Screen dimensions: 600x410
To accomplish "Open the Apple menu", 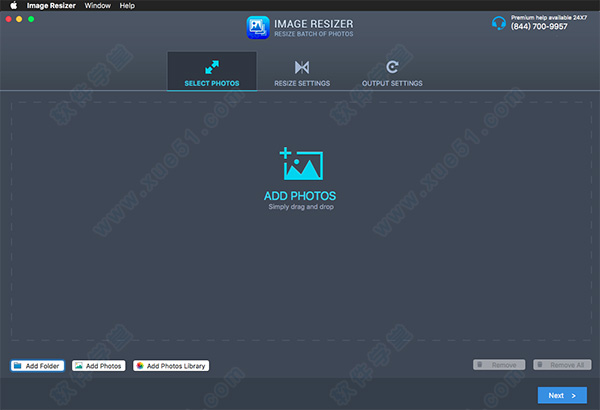I will [14, 5].
